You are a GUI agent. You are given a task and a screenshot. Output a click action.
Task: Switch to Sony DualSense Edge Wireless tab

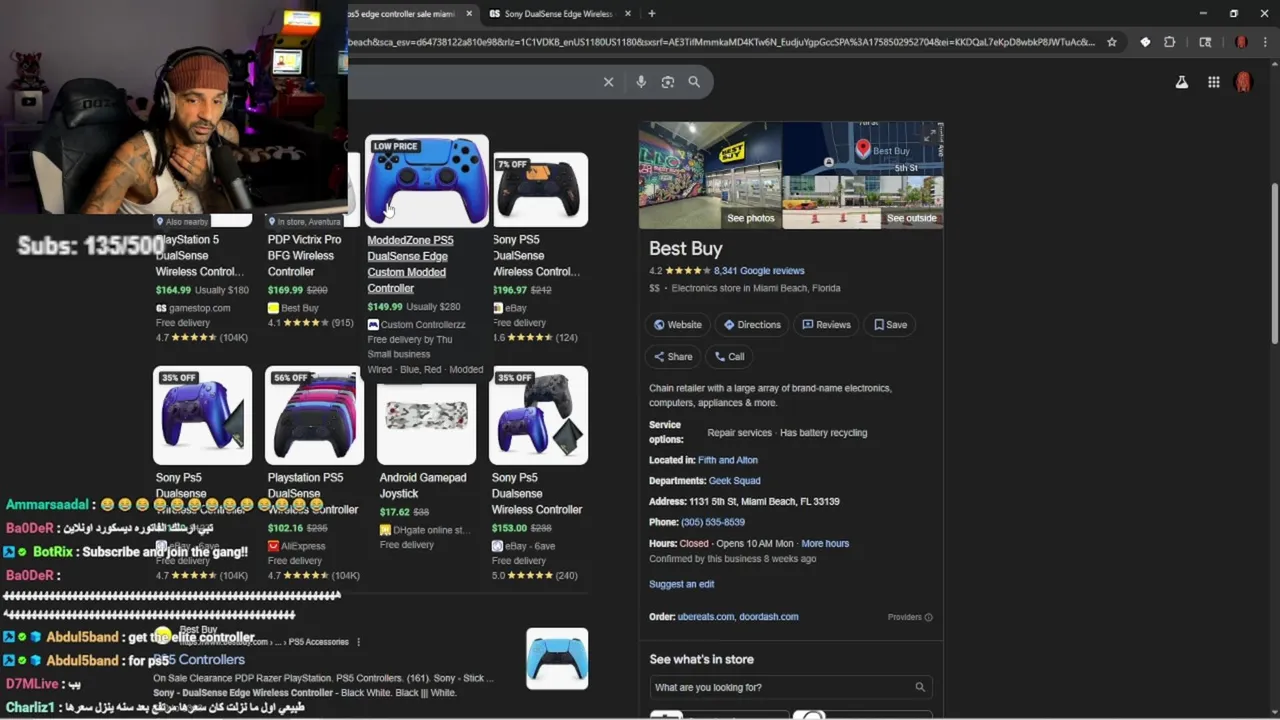point(558,14)
